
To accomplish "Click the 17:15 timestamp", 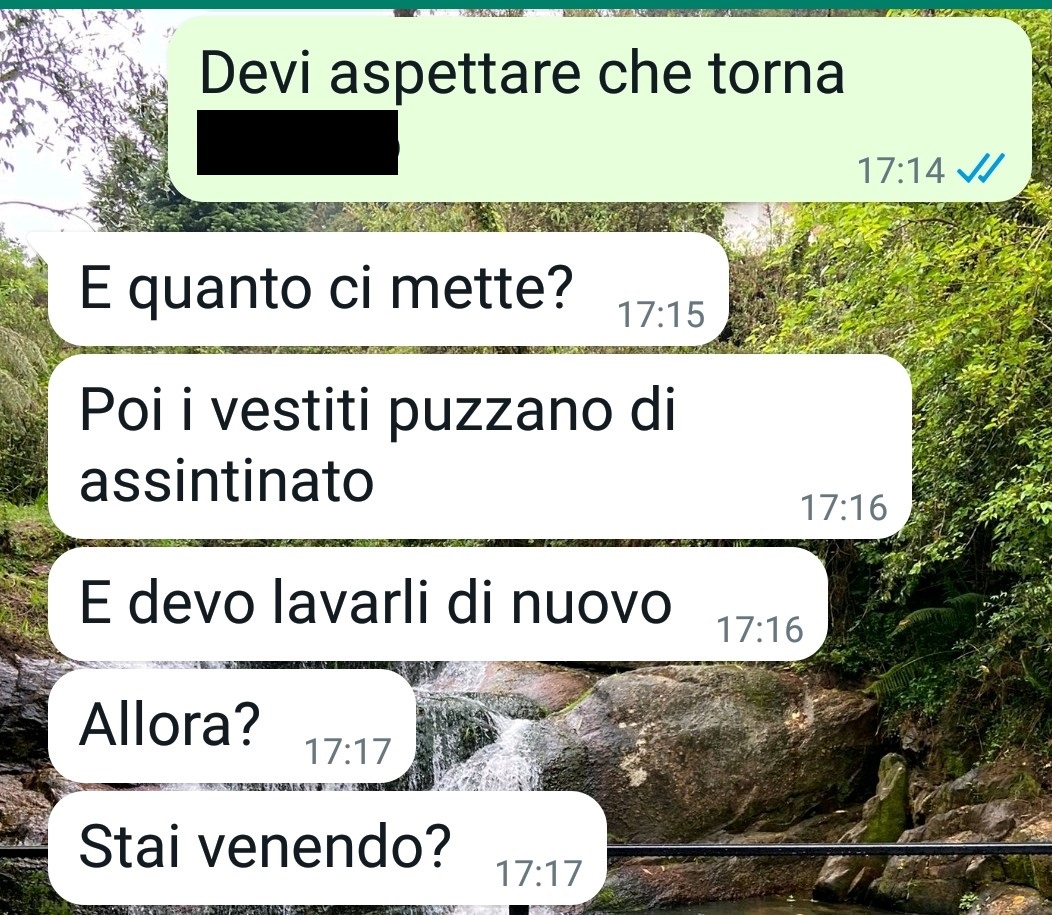I will click(661, 314).
